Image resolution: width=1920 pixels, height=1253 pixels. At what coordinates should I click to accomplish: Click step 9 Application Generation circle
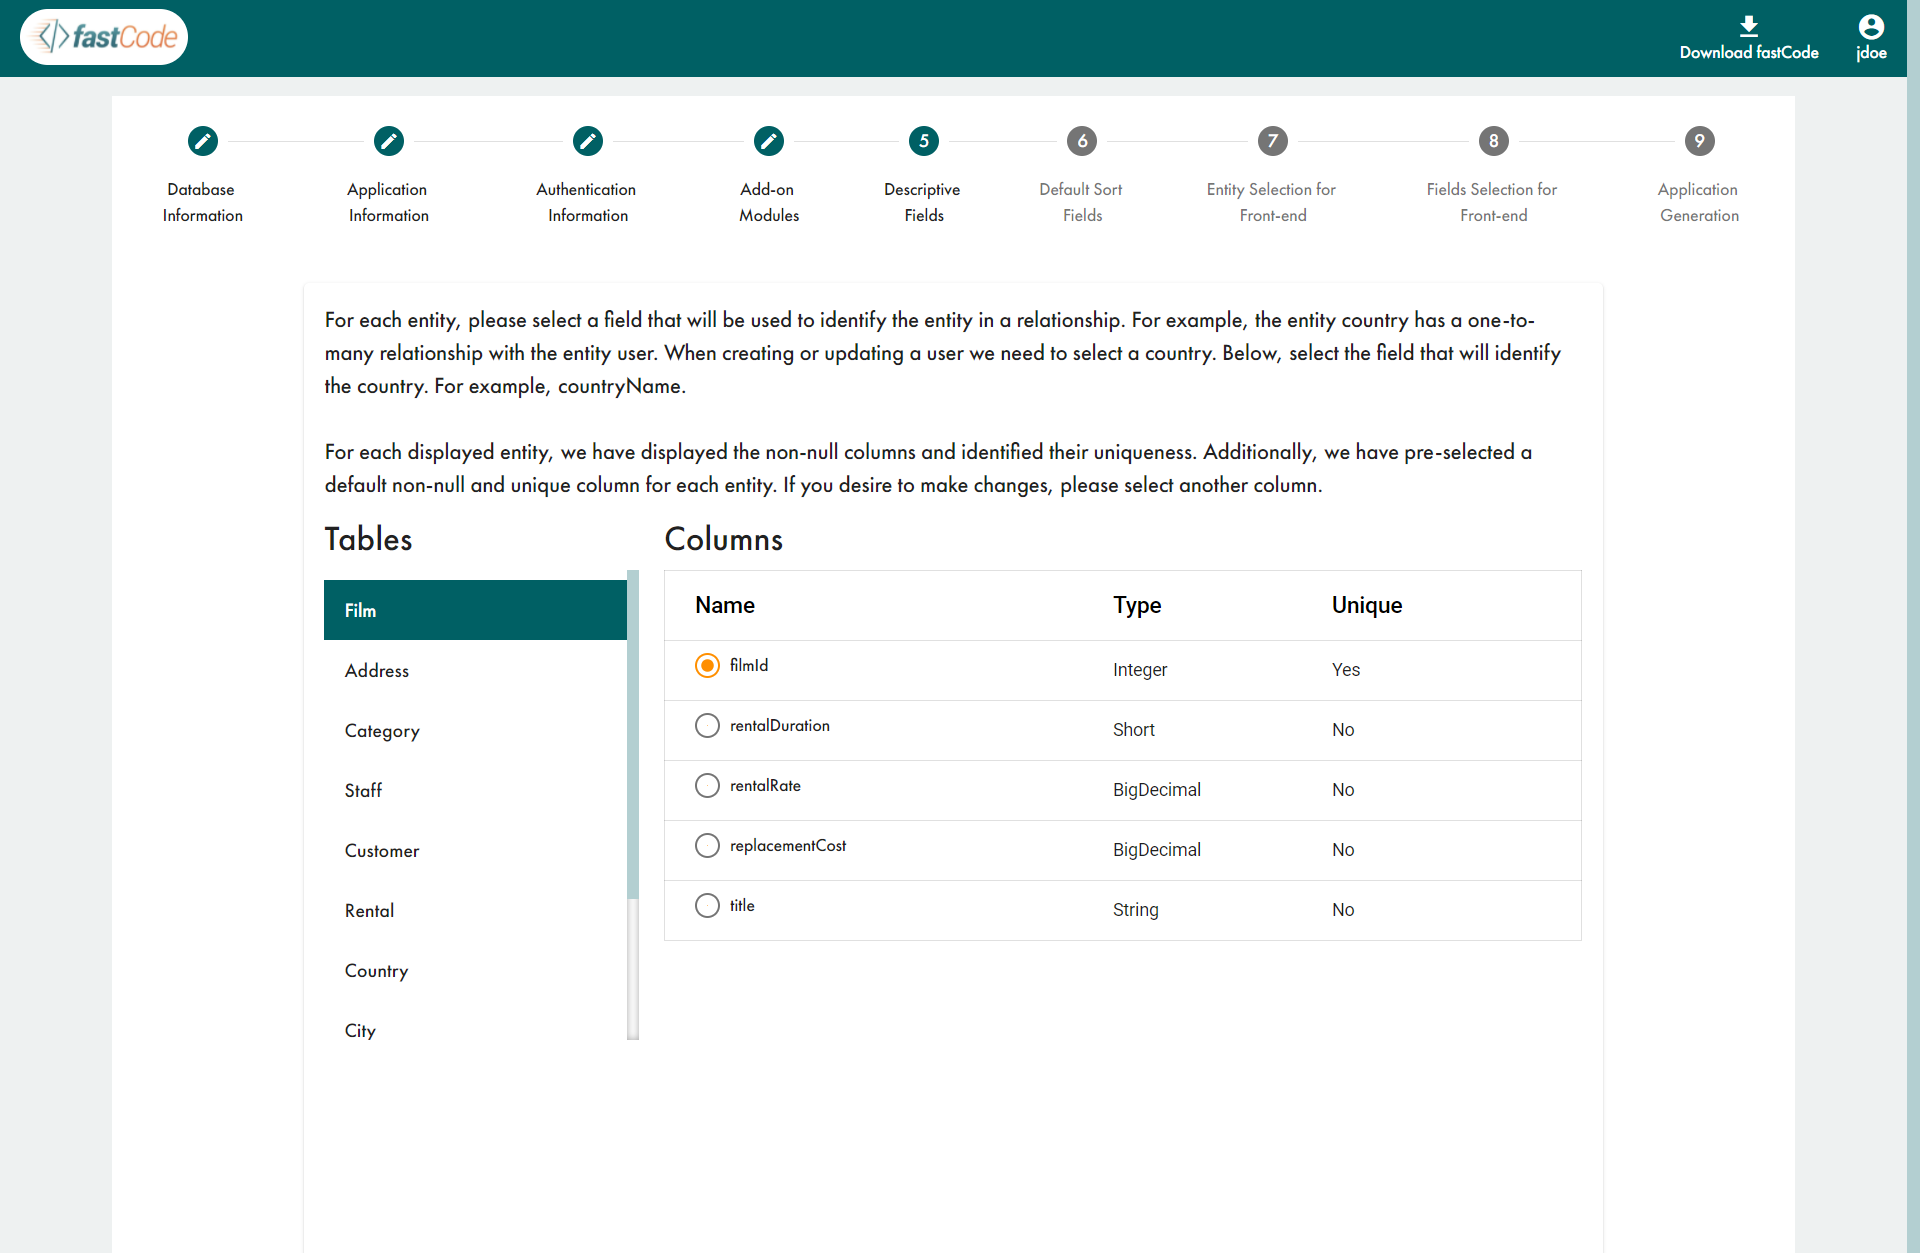(1700, 141)
